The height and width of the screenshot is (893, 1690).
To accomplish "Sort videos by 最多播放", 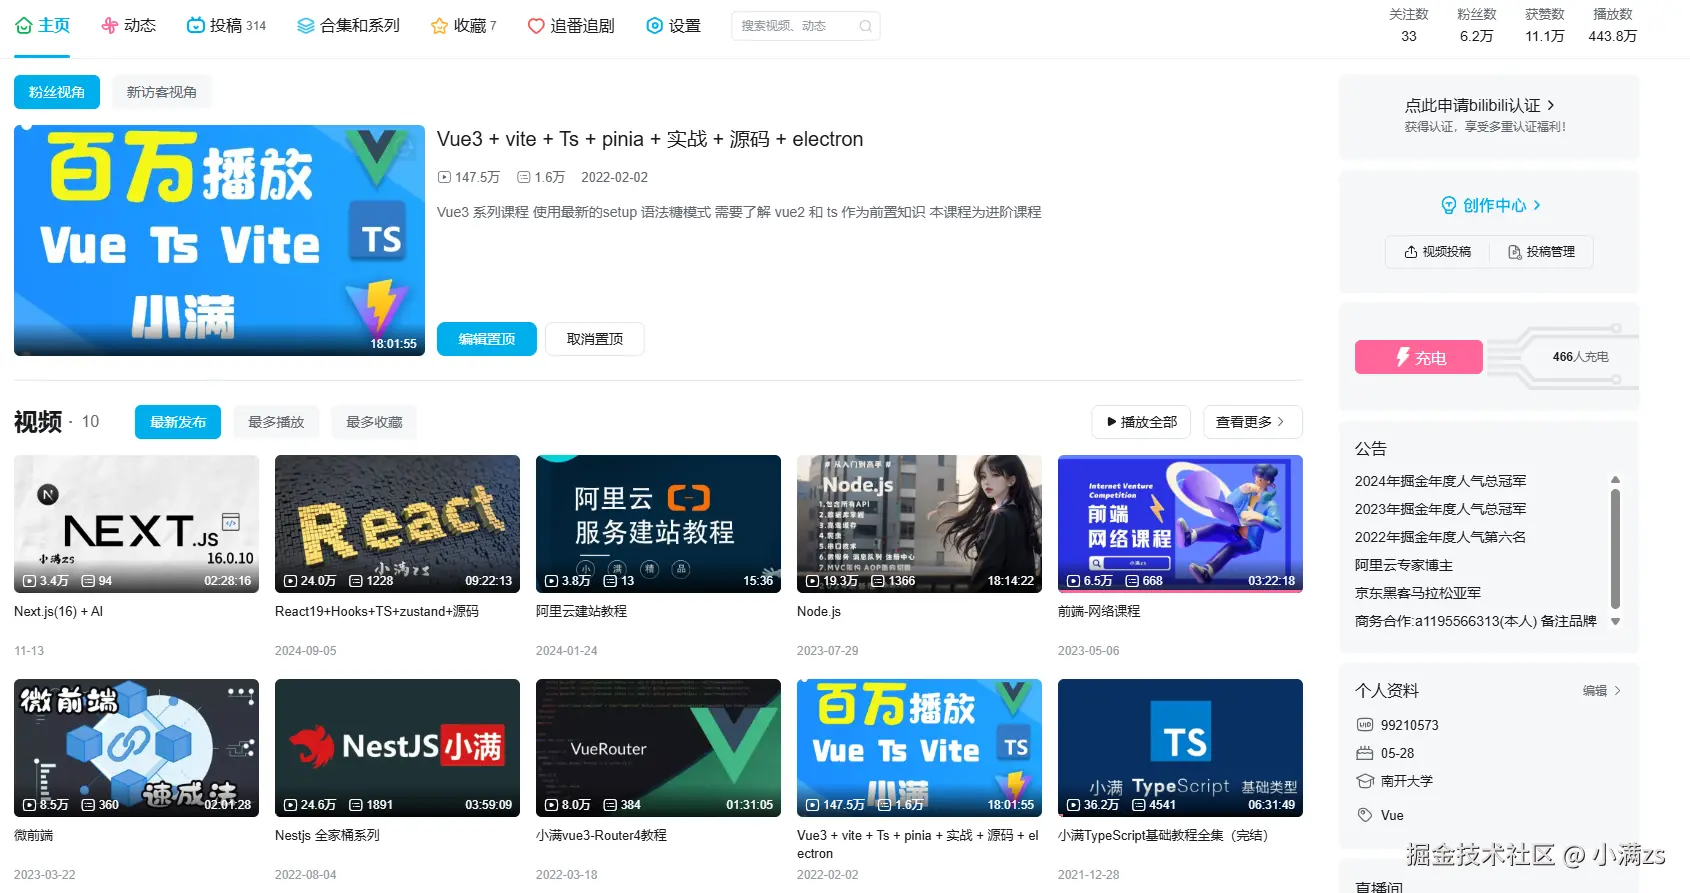I will [x=276, y=422].
